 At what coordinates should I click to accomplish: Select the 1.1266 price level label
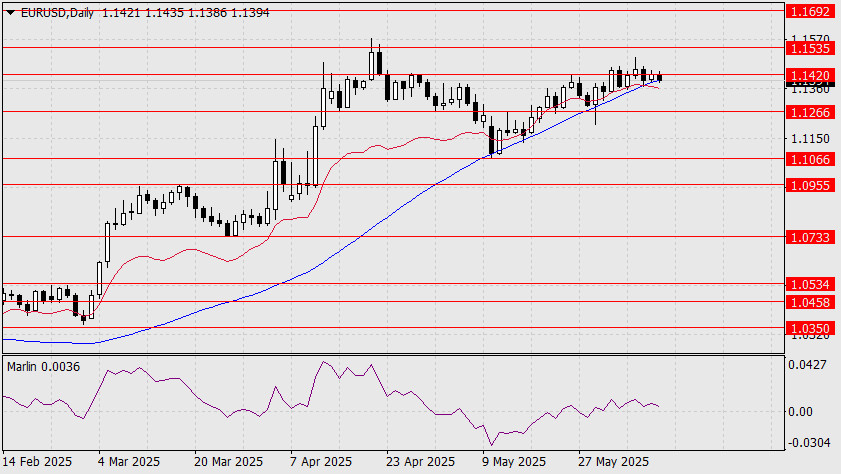810,113
